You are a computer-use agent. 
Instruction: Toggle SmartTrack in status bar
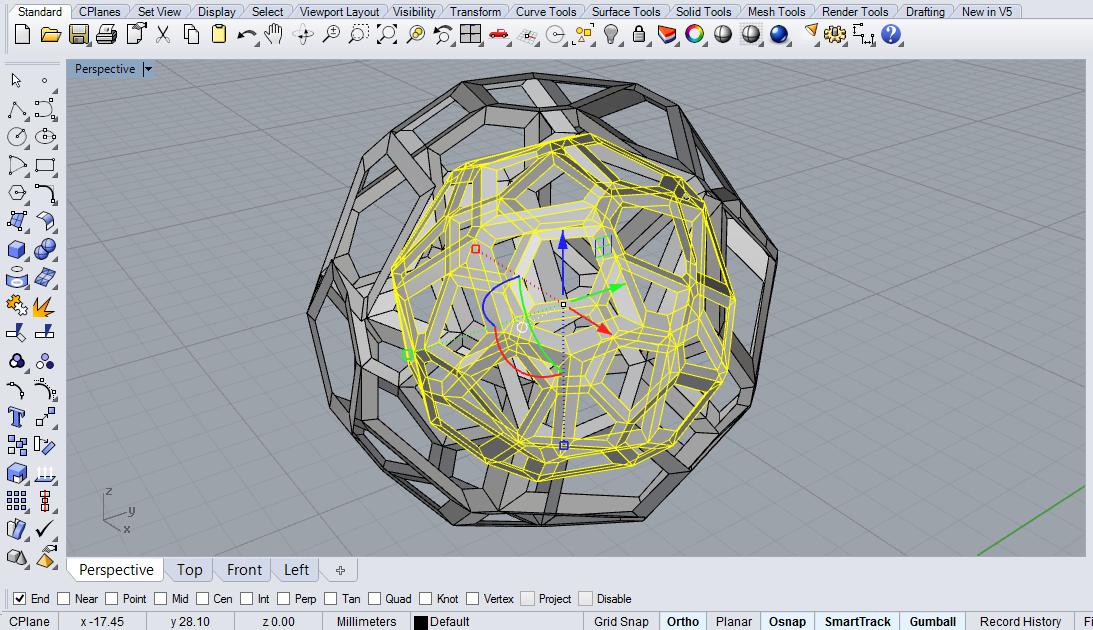[857, 622]
